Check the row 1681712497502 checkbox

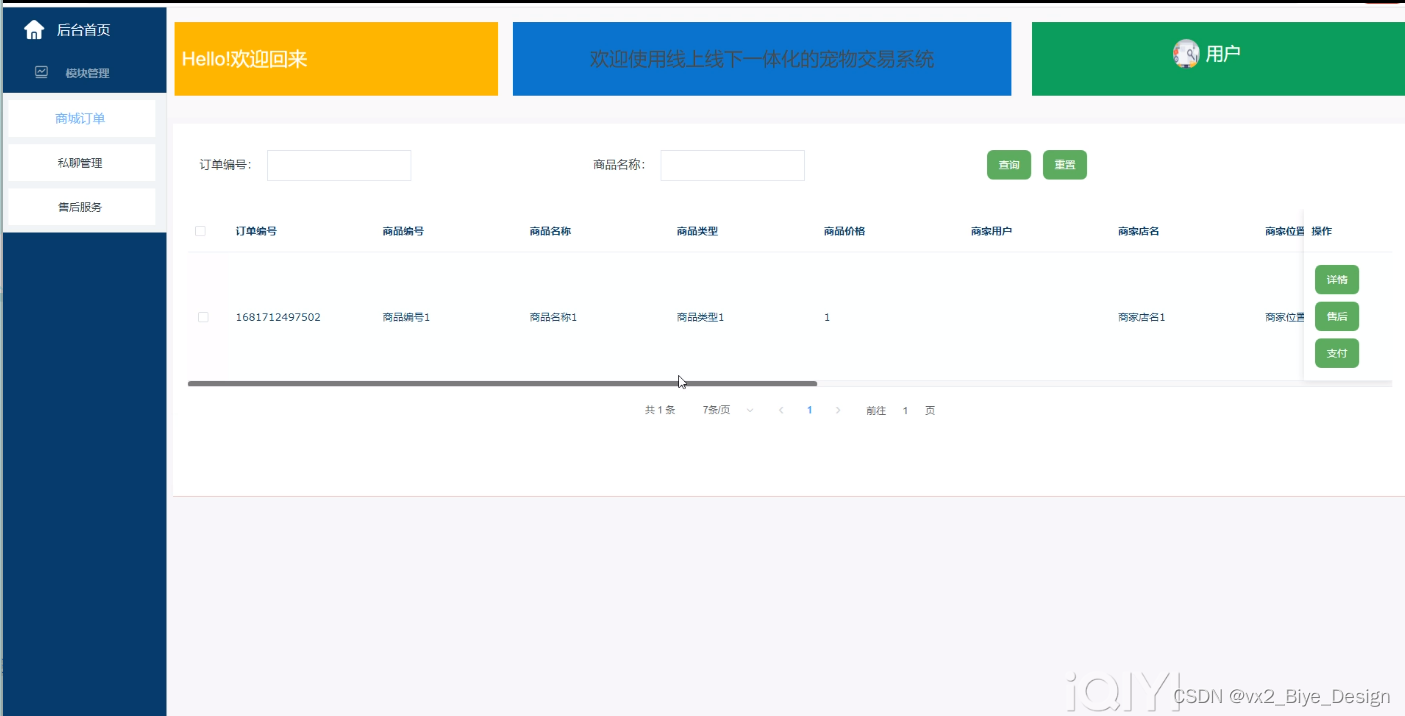click(204, 317)
